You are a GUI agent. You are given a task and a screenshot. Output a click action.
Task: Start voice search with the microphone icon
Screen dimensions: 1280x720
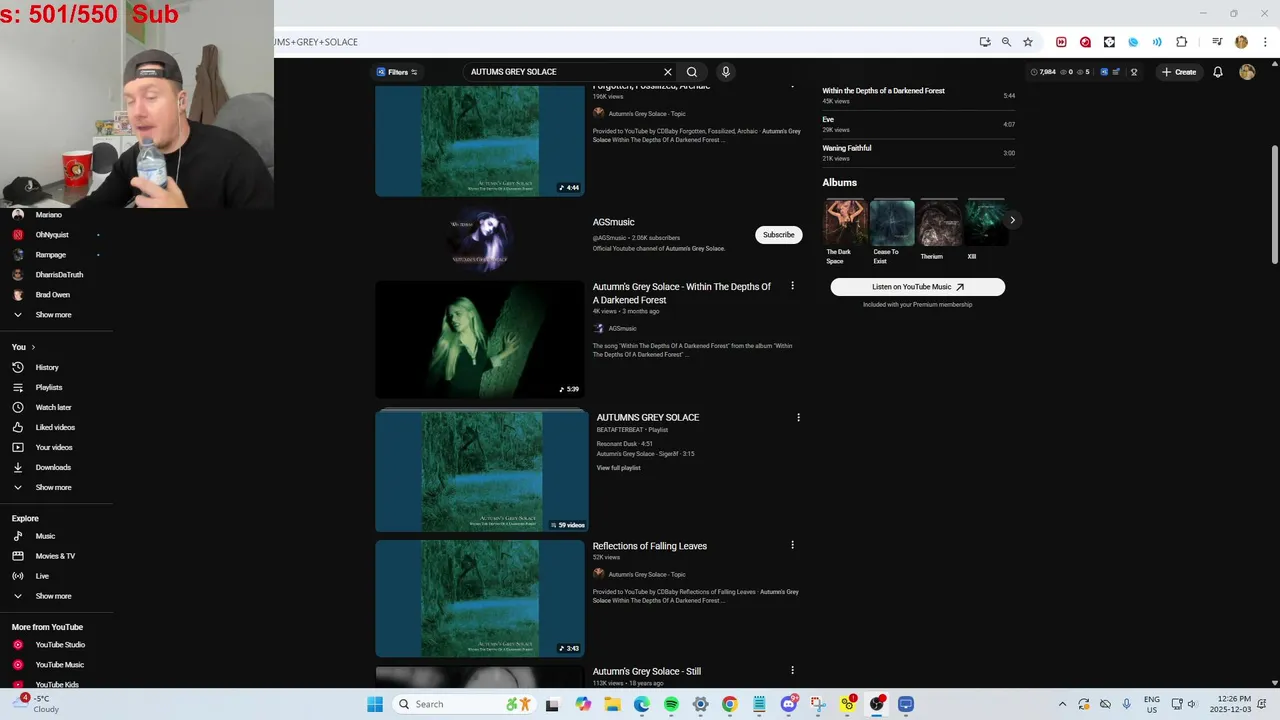pyautogui.click(x=726, y=72)
